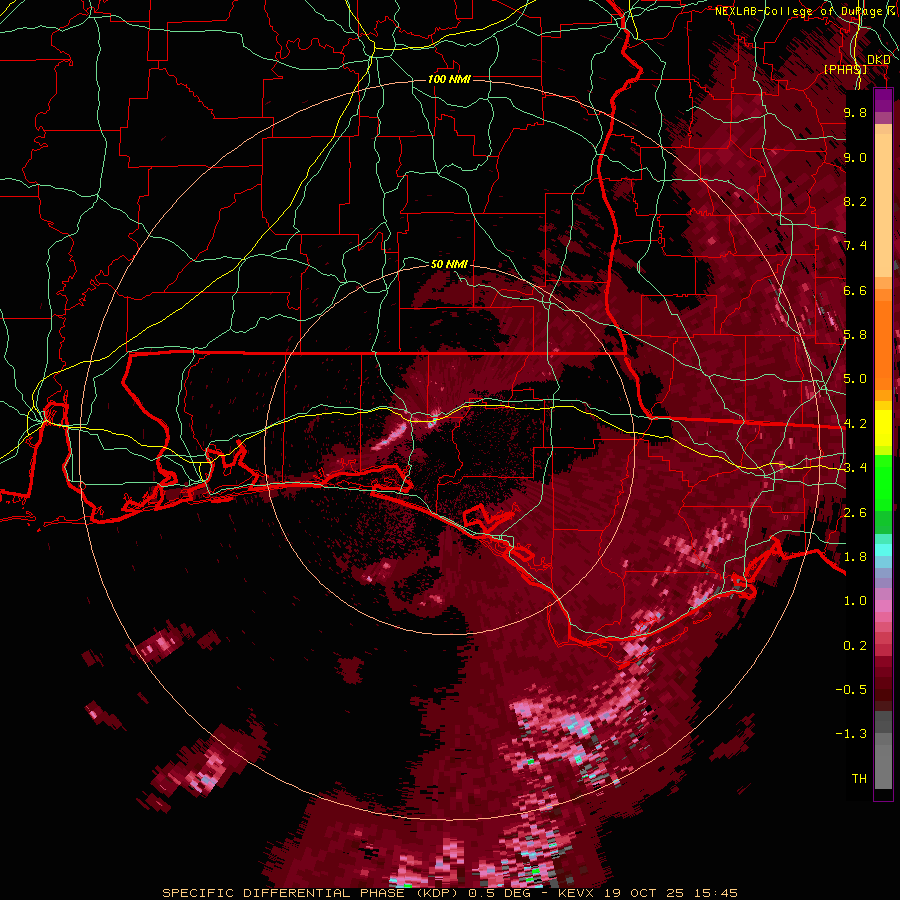The width and height of the screenshot is (900, 900).
Task: Click the SPECIFIC DIFFERENTIAL PHASE (KDP) caption text
Action: click(308, 893)
